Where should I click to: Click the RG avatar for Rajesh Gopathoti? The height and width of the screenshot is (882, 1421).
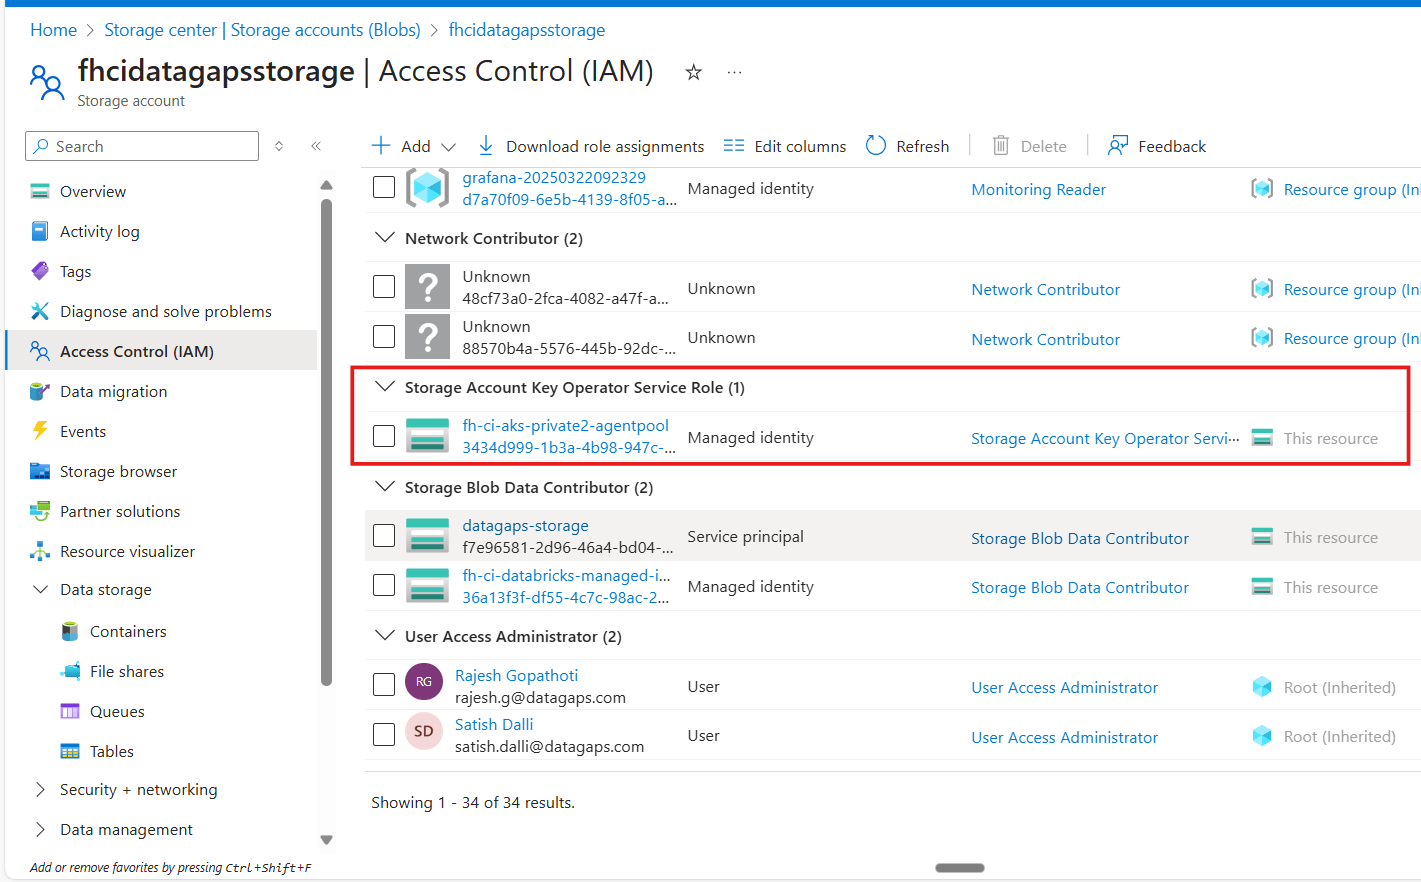click(424, 682)
